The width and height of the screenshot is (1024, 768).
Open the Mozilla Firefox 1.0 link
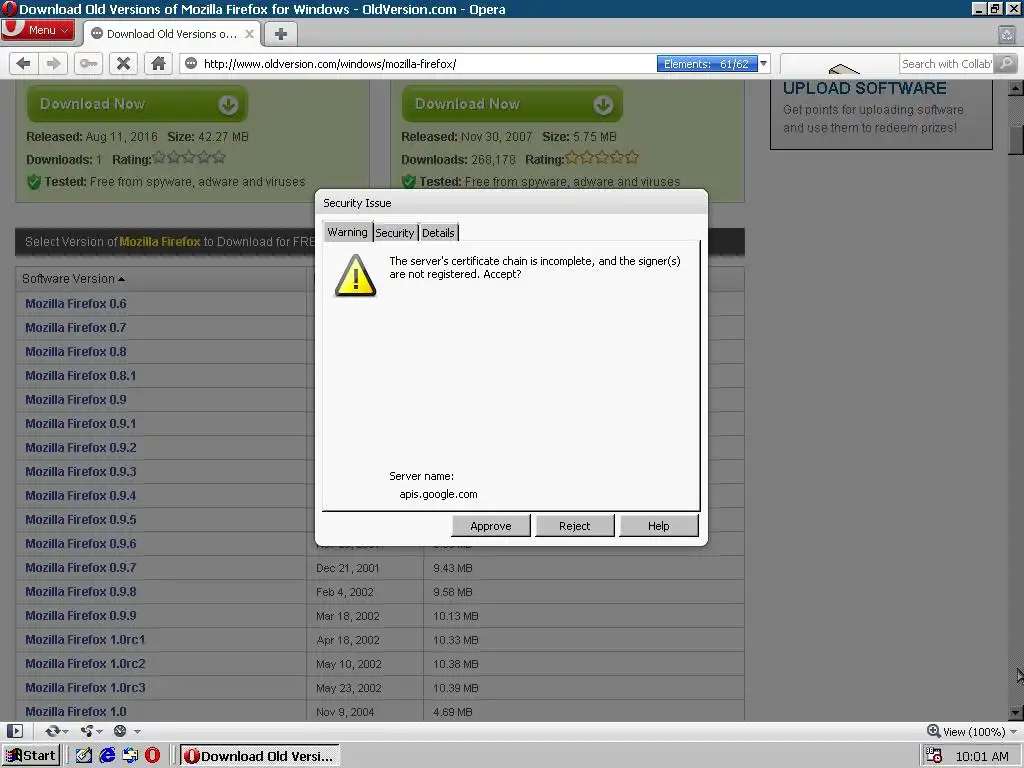pos(76,711)
